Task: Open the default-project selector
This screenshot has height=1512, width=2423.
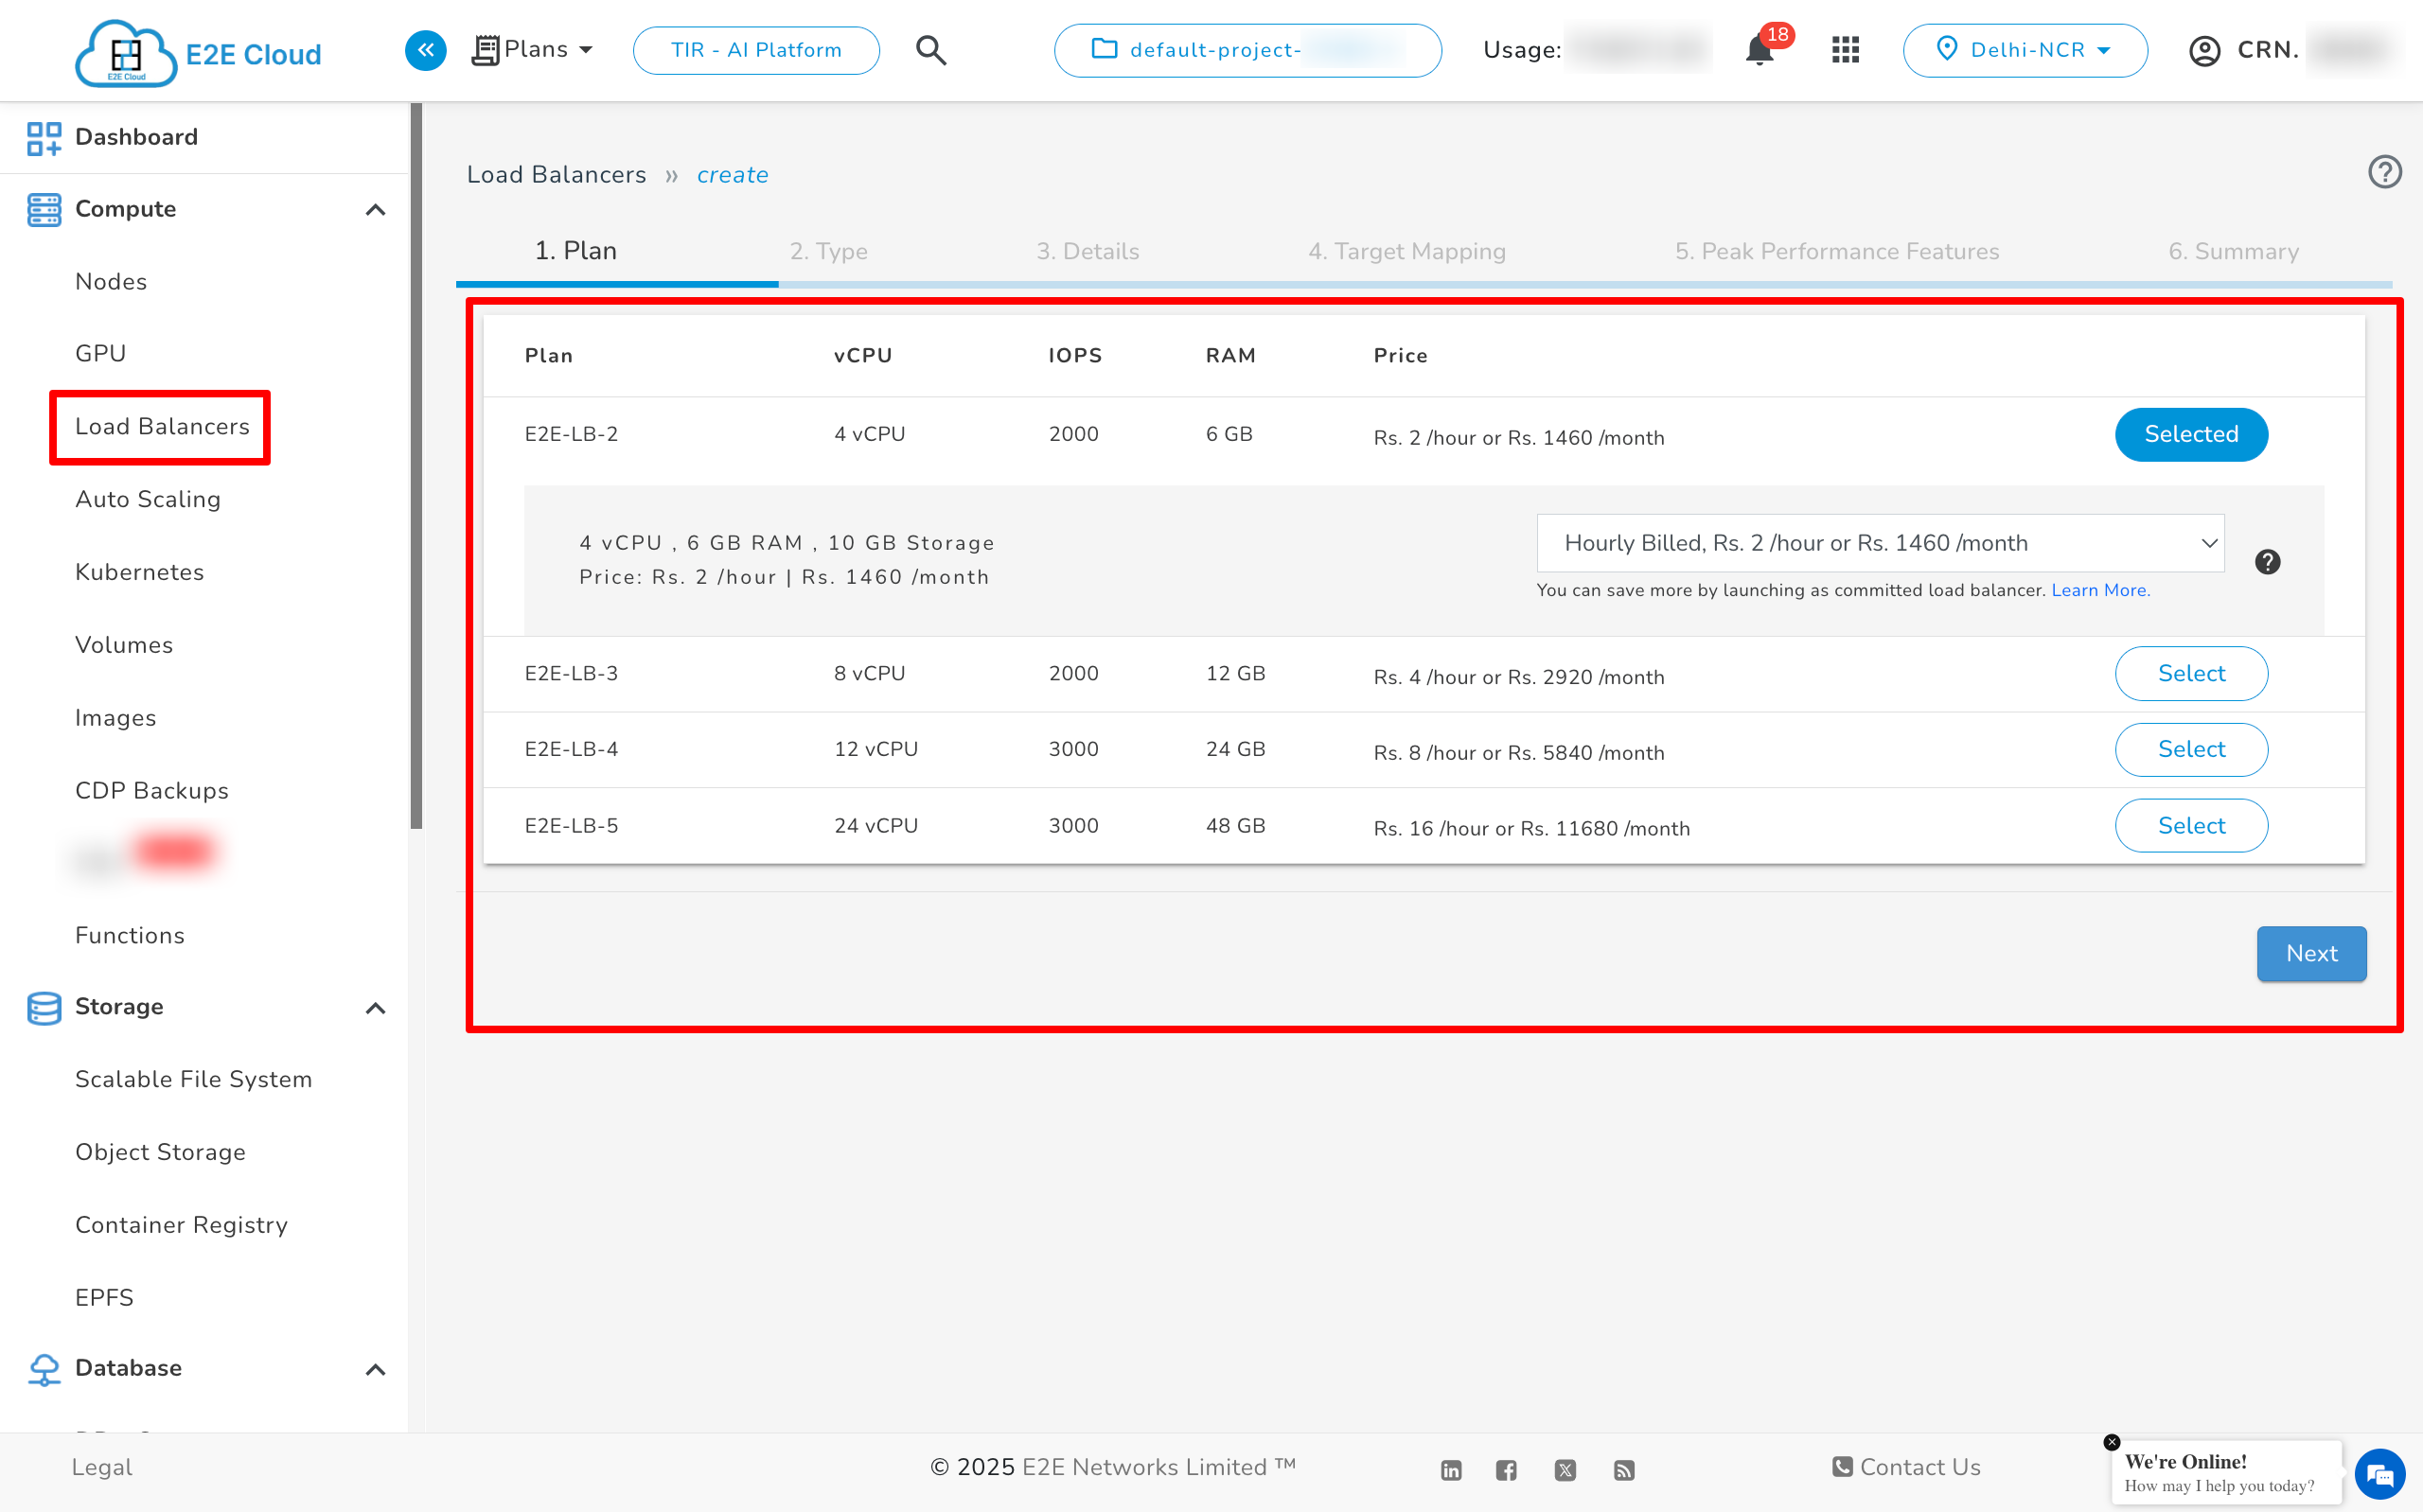Action: coord(1247,50)
